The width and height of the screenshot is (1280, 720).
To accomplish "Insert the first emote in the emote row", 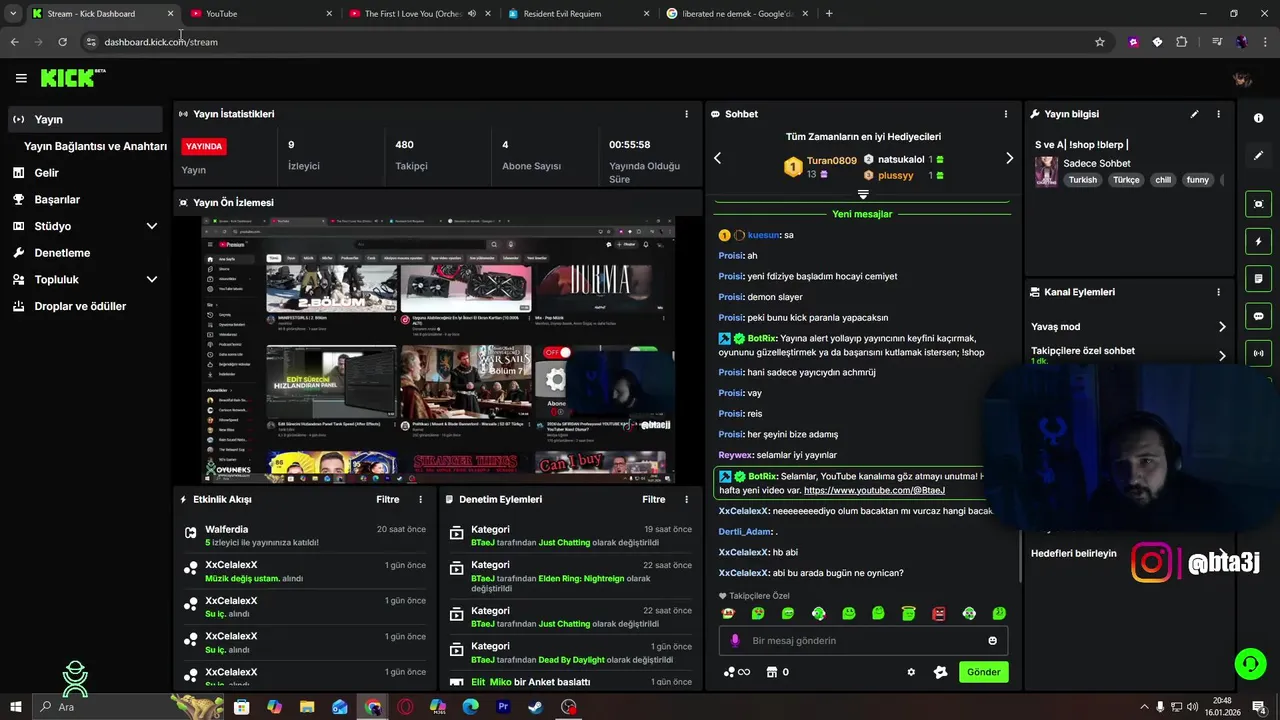I will [x=728, y=614].
